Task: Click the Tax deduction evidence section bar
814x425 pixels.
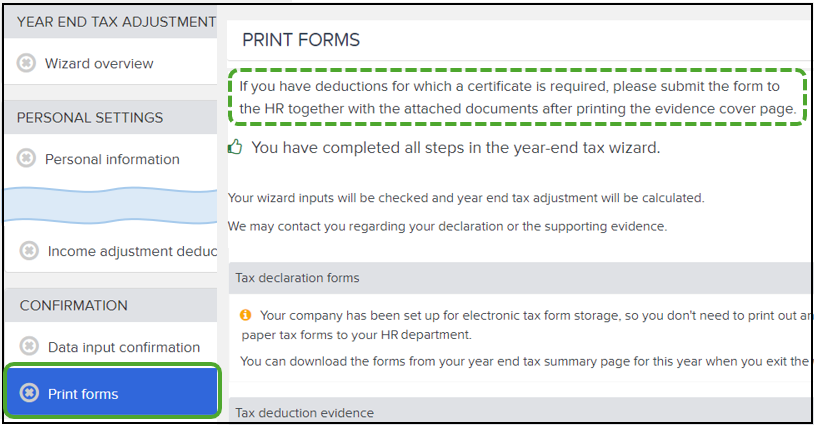Action: (x=519, y=411)
